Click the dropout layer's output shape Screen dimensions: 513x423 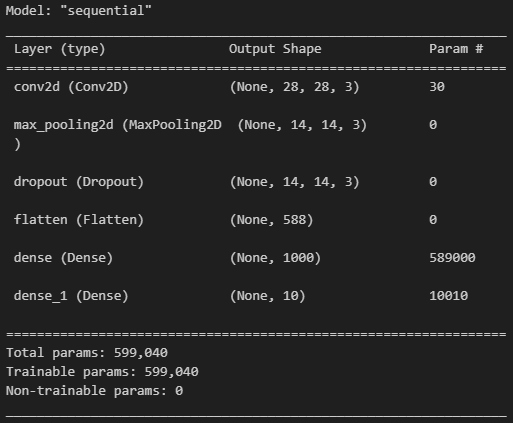point(294,182)
